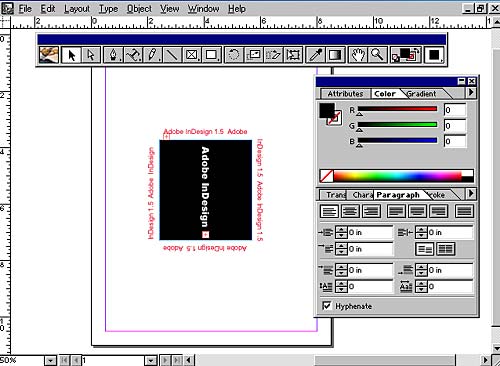The width and height of the screenshot is (500, 366).
Task: Choose the Line tool
Action: pyautogui.click(x=172, y=55)
